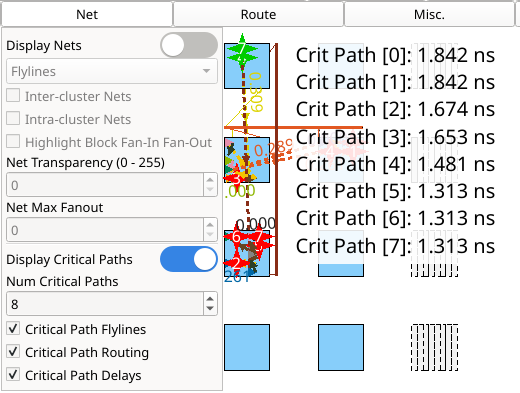Click Crit Path [0]: 1.842 ns label
The image size is (520, 393).
(x=395, y=55)
